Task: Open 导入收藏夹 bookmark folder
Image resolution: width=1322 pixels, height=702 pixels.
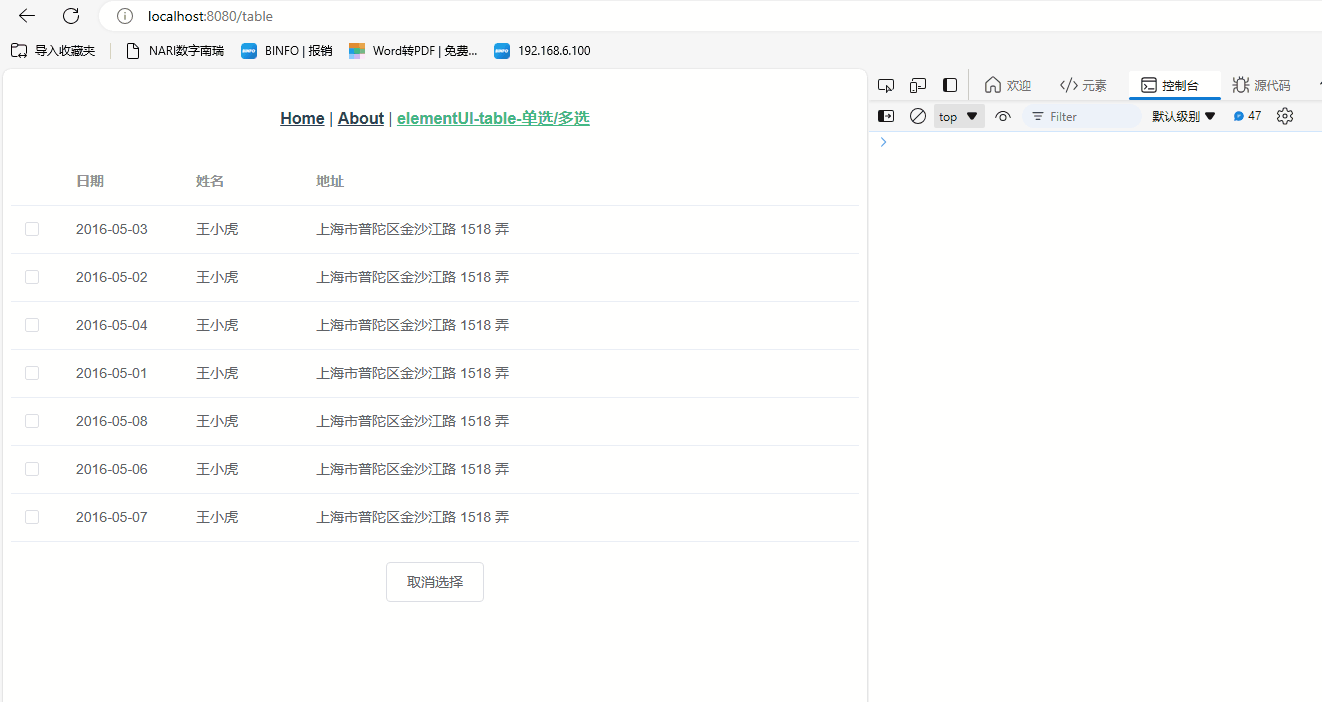Action: tap(53, 50)
